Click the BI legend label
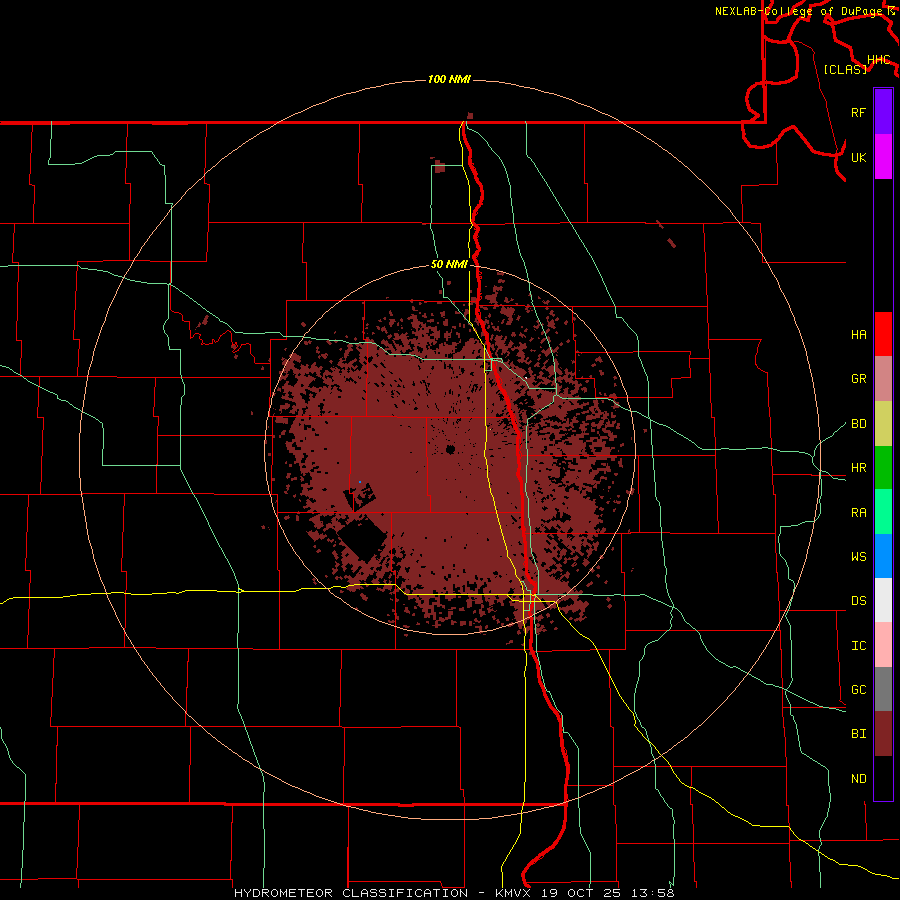This screenshot has height=900, width=900. (x=858, y=733)
